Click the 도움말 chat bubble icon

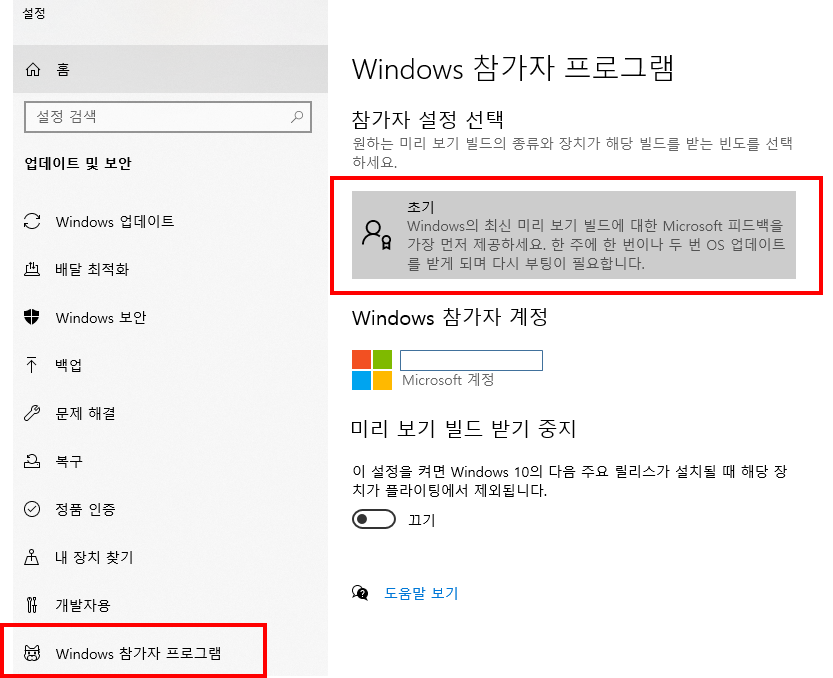360,592
